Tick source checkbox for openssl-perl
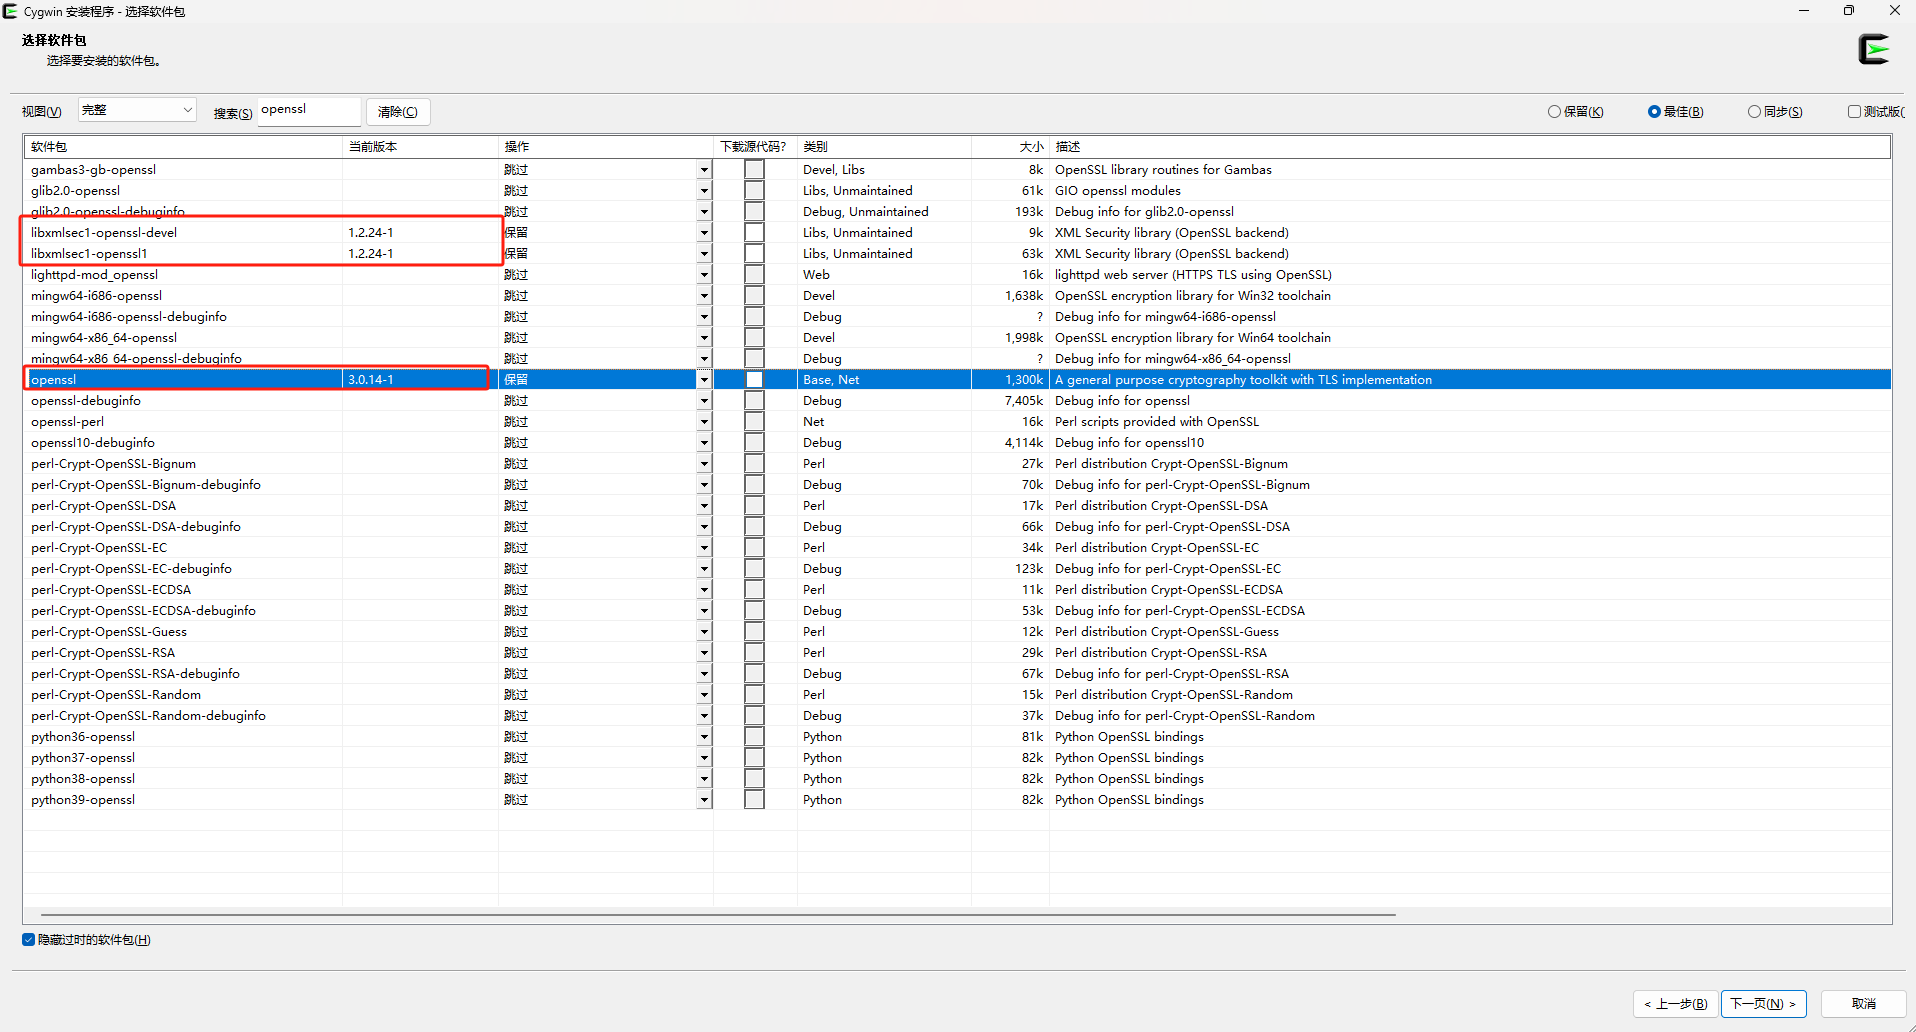Image resolution: width=1916 pixels, height=1032 pixels. pyautogui.click(x=754, y=422)
